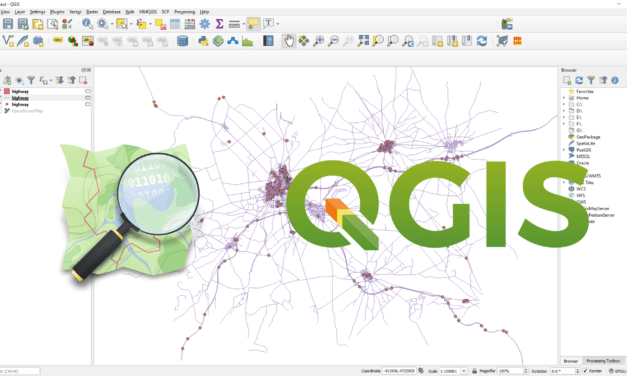Open the New Print Layout tool
The image size is (627, 376).
[x=38, y=24]
